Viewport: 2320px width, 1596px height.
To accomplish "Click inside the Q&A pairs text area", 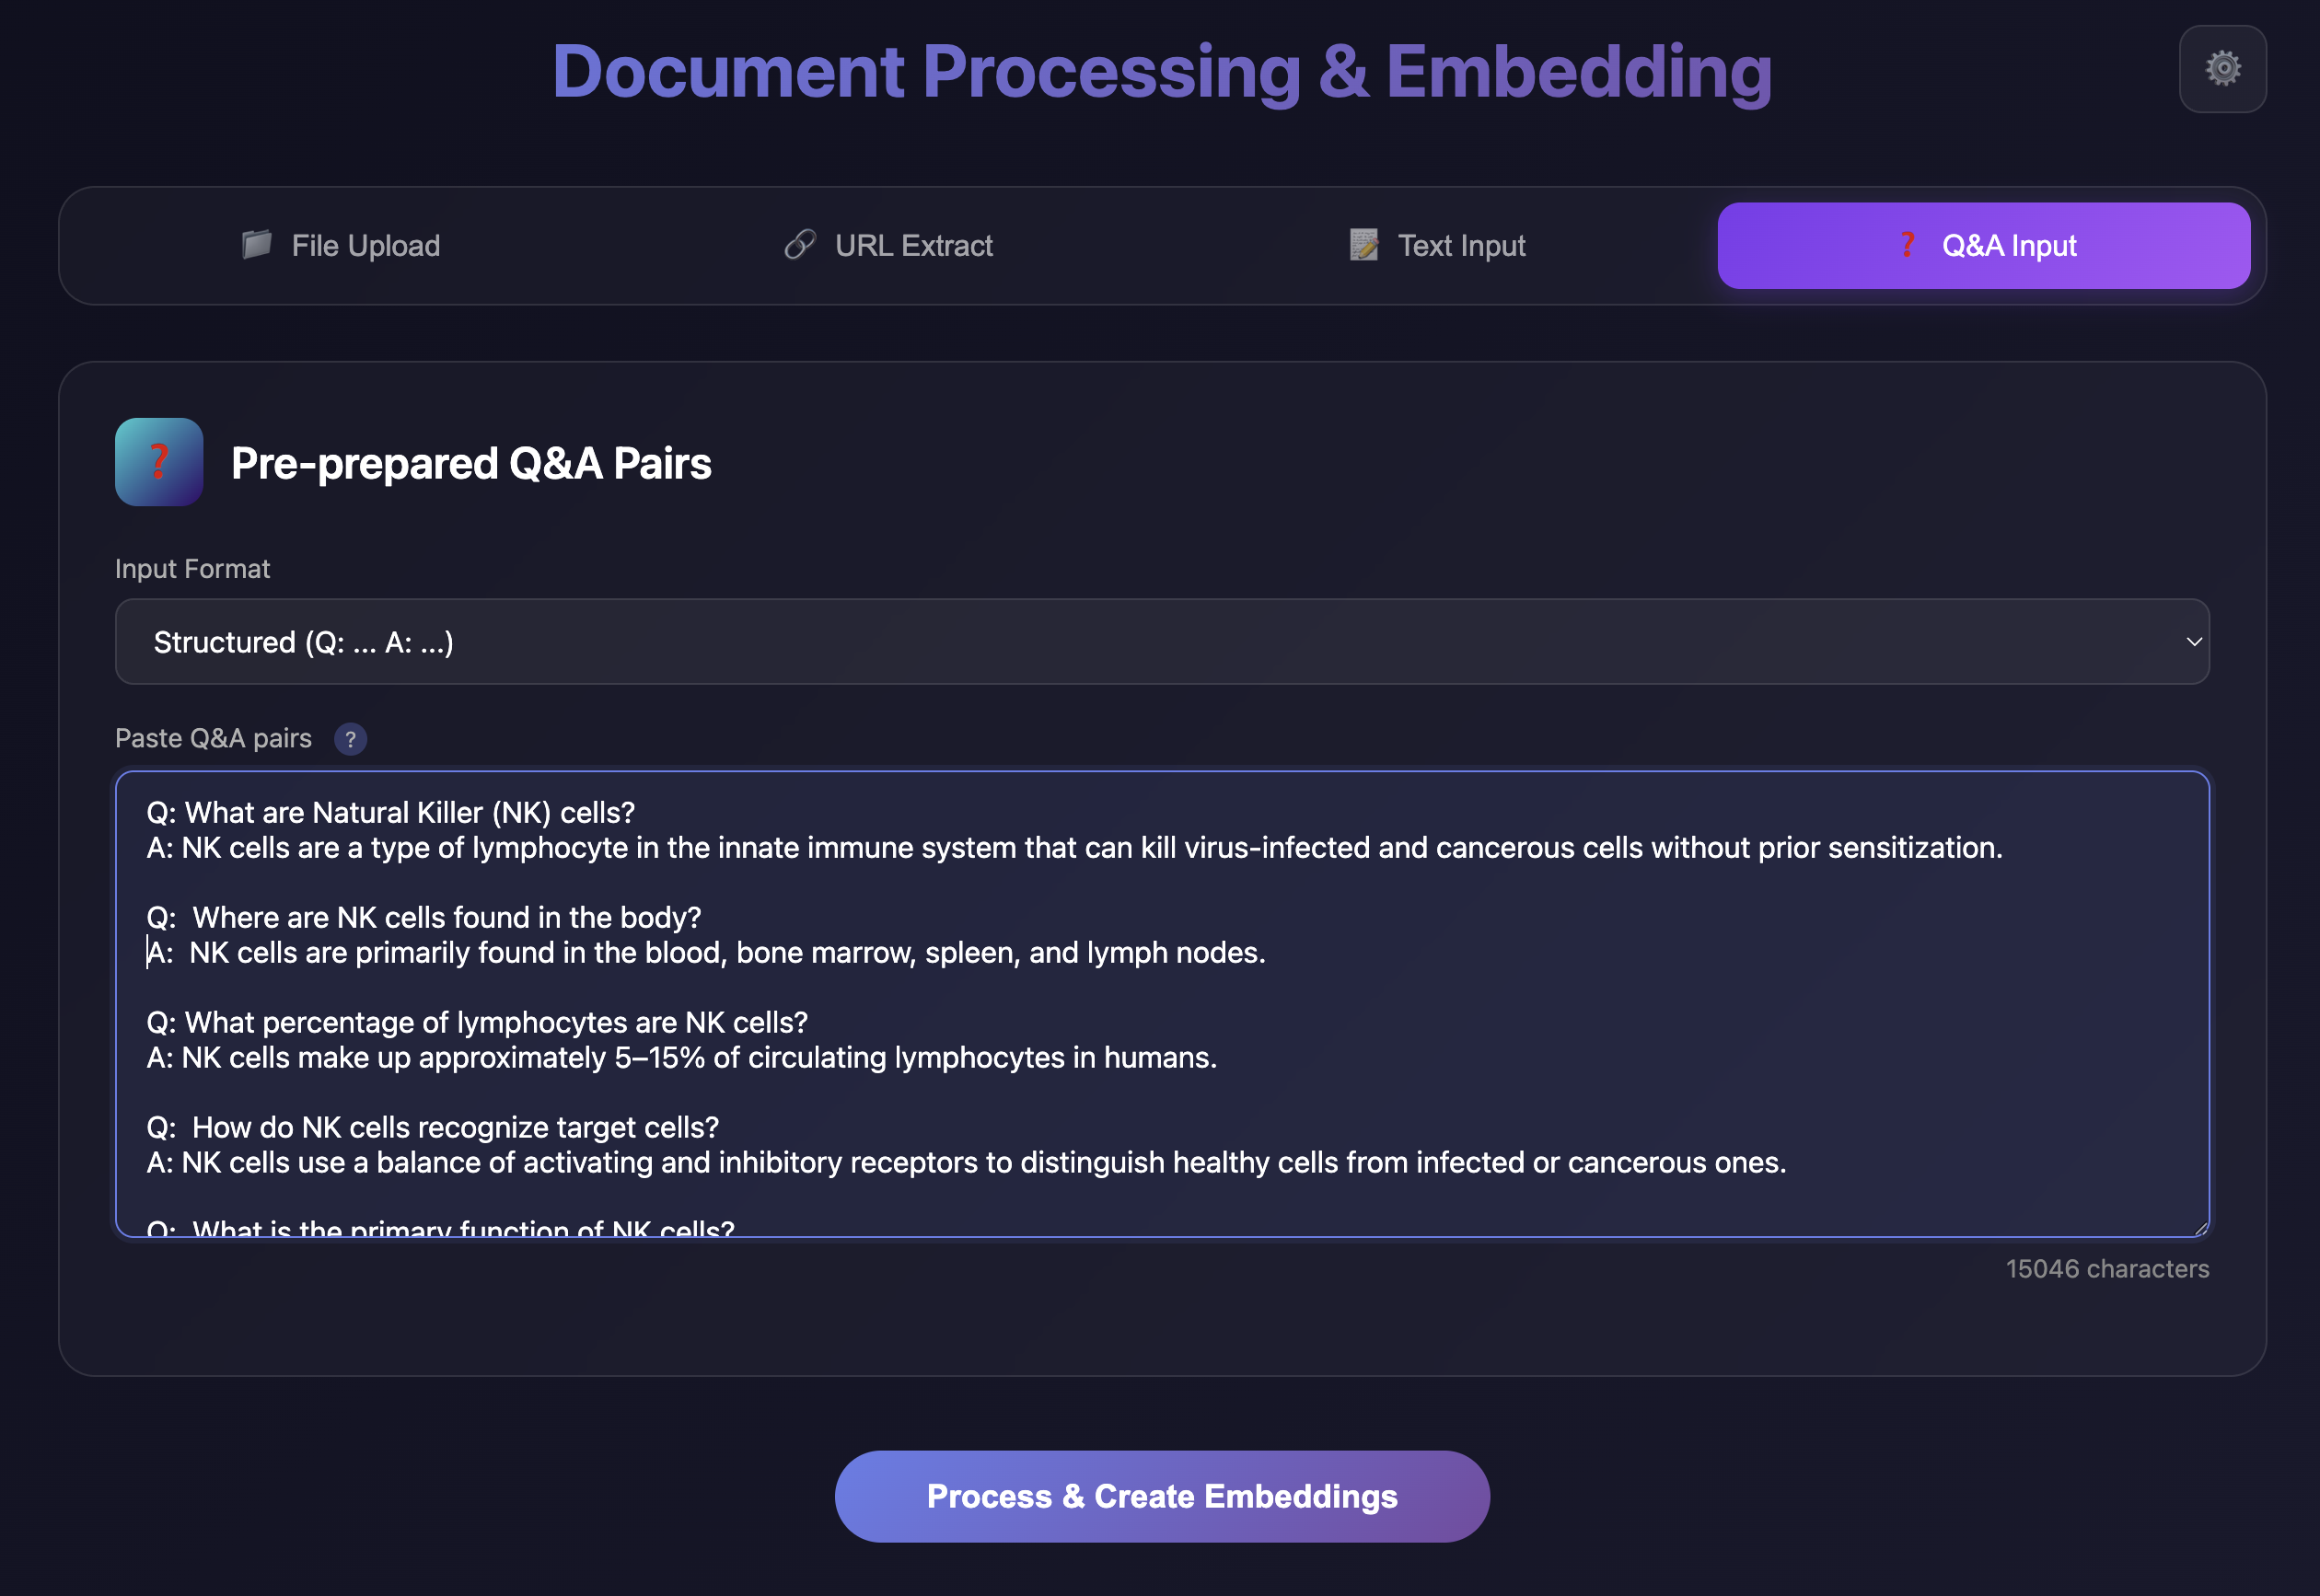I will coord(1162,1004).
